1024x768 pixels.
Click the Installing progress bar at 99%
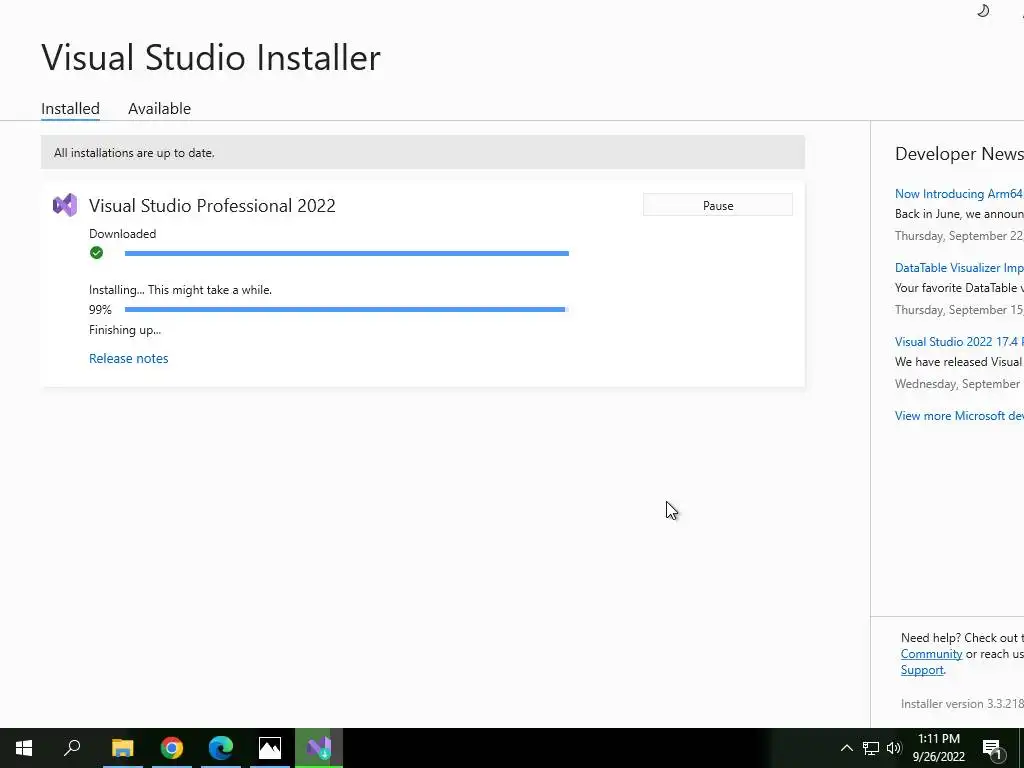click(x=347, y=310)
